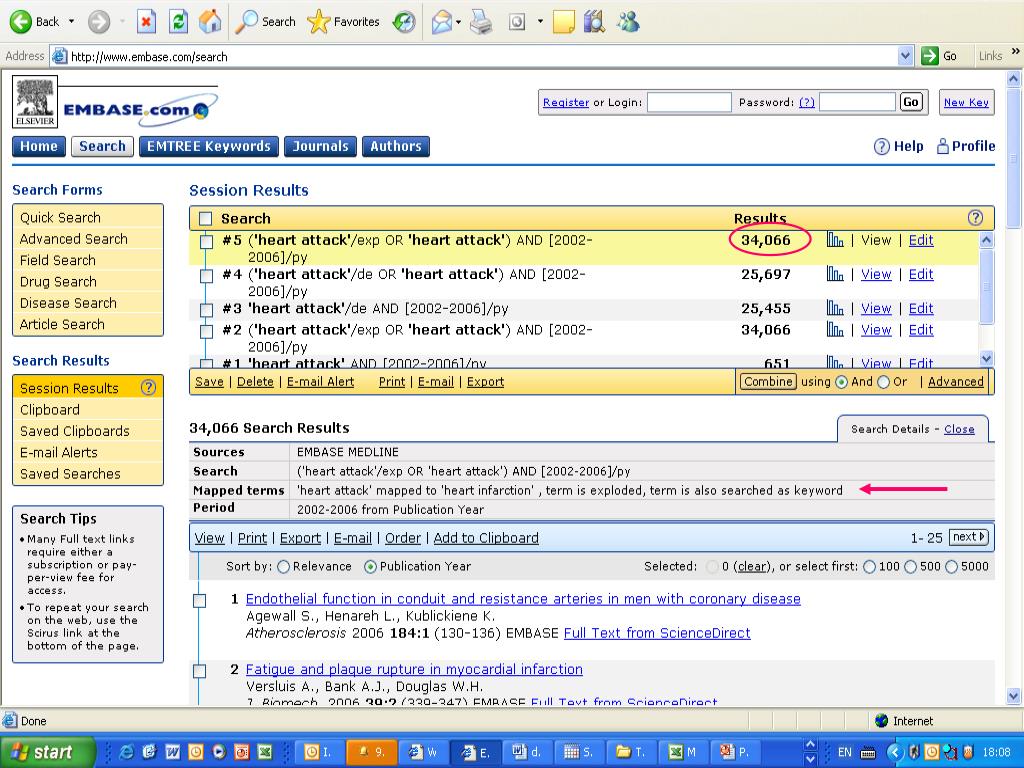1024x768 pixels.
Task: Open the Mail button dropdown arrow
Action: pos(458,22)
